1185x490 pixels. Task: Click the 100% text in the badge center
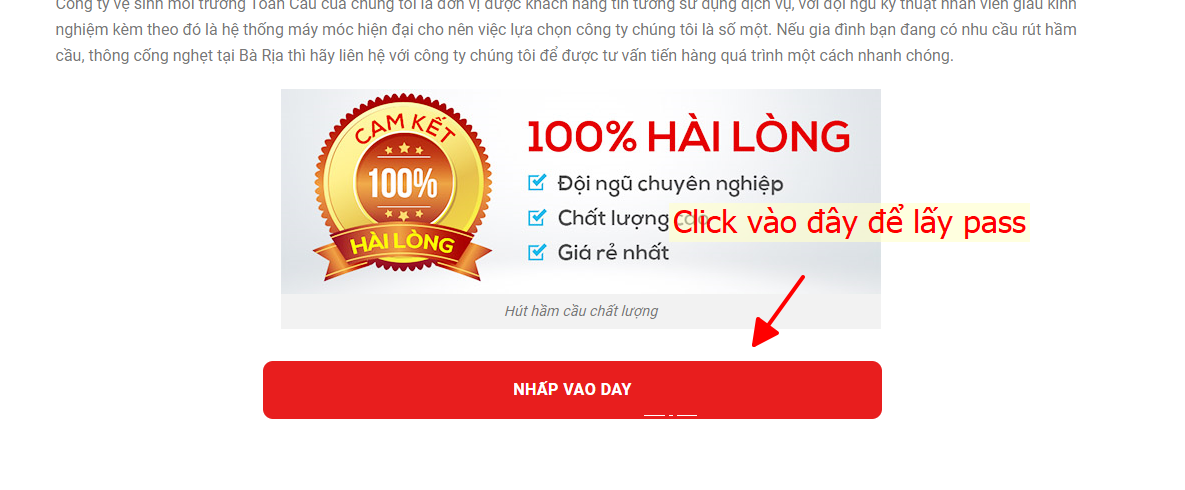(x=403, y=182)
